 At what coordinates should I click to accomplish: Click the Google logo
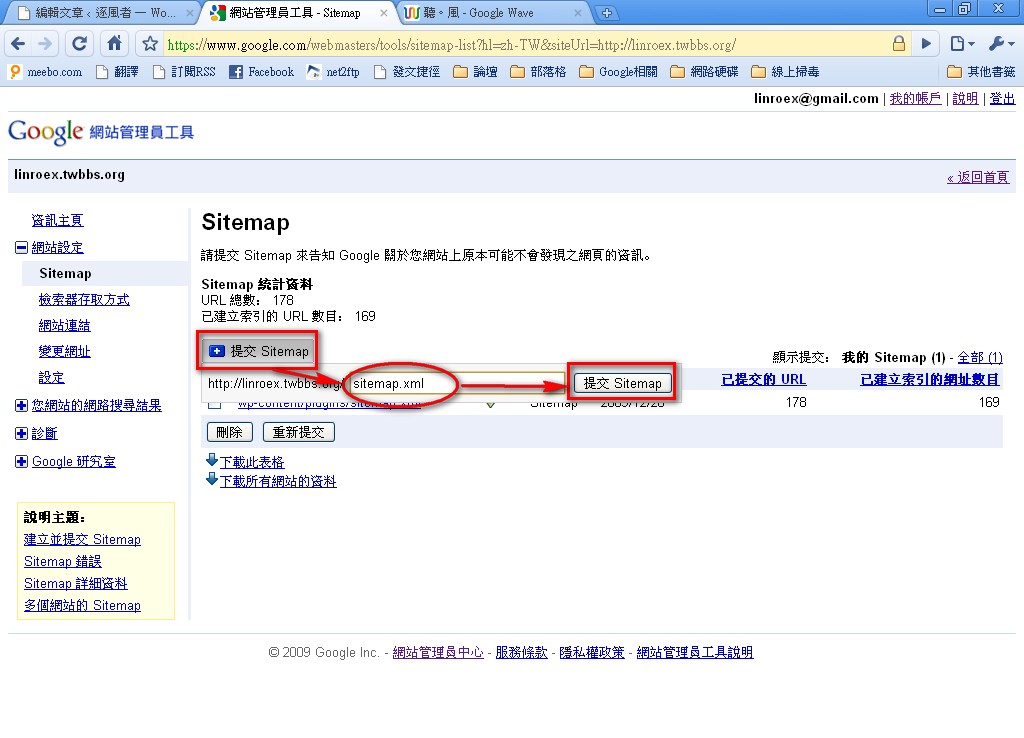pyautogui.click(x=46, y=131)
